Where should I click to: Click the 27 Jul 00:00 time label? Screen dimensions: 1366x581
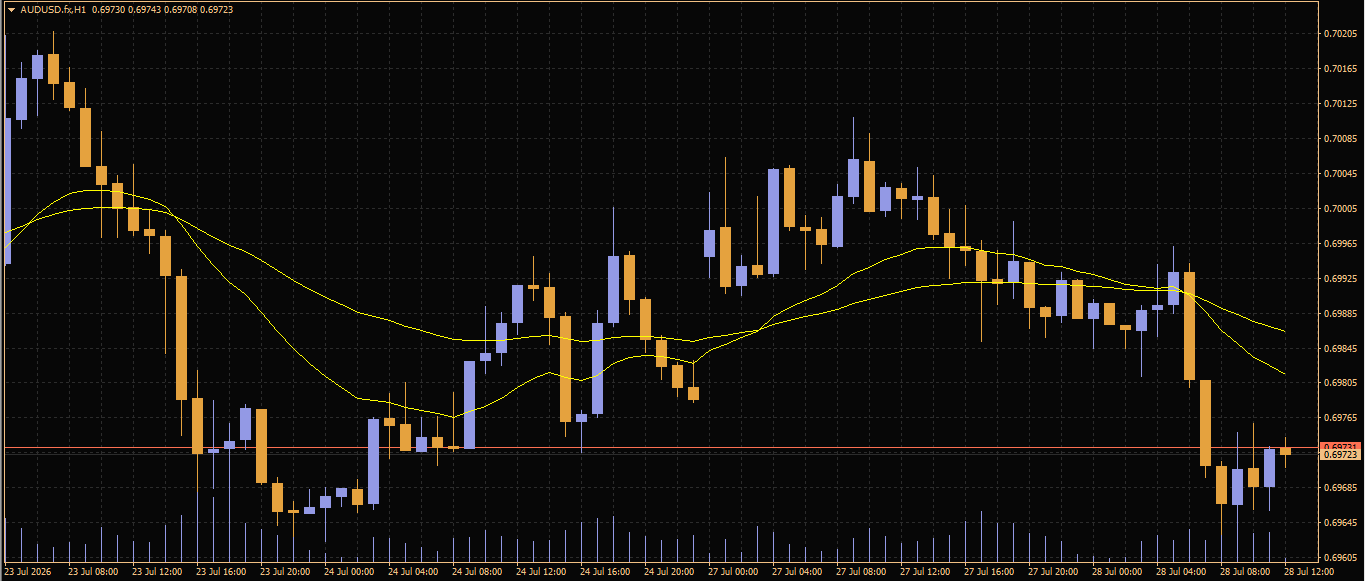[733, 572]
